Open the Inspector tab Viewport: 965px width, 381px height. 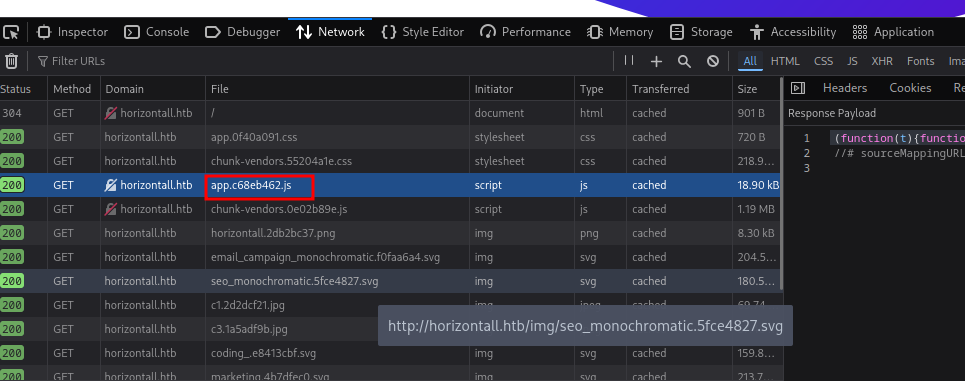(x=73, y=32)
